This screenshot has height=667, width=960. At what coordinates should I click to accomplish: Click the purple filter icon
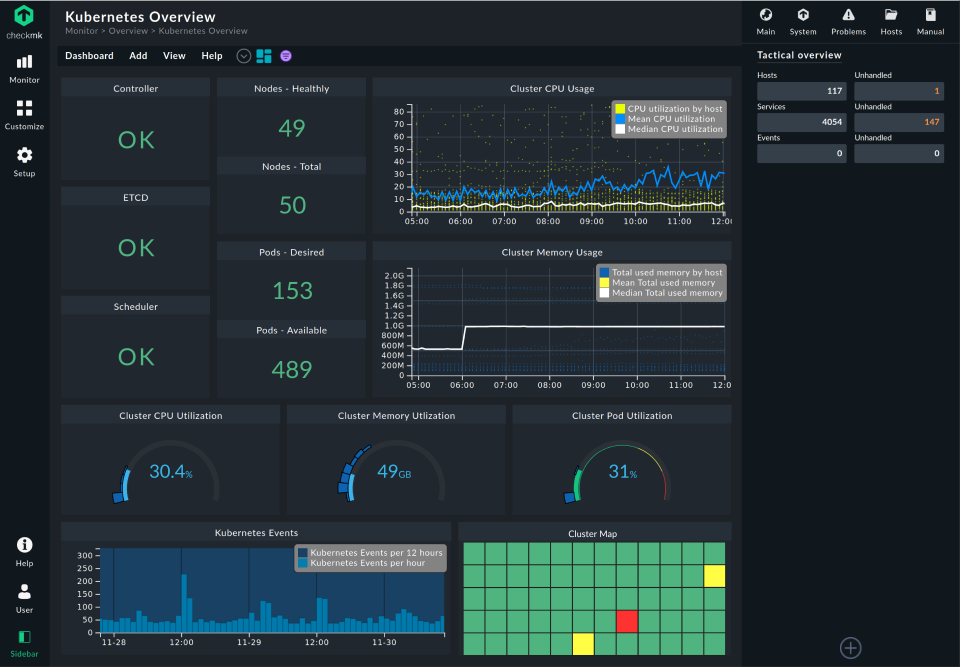point(286,56)
